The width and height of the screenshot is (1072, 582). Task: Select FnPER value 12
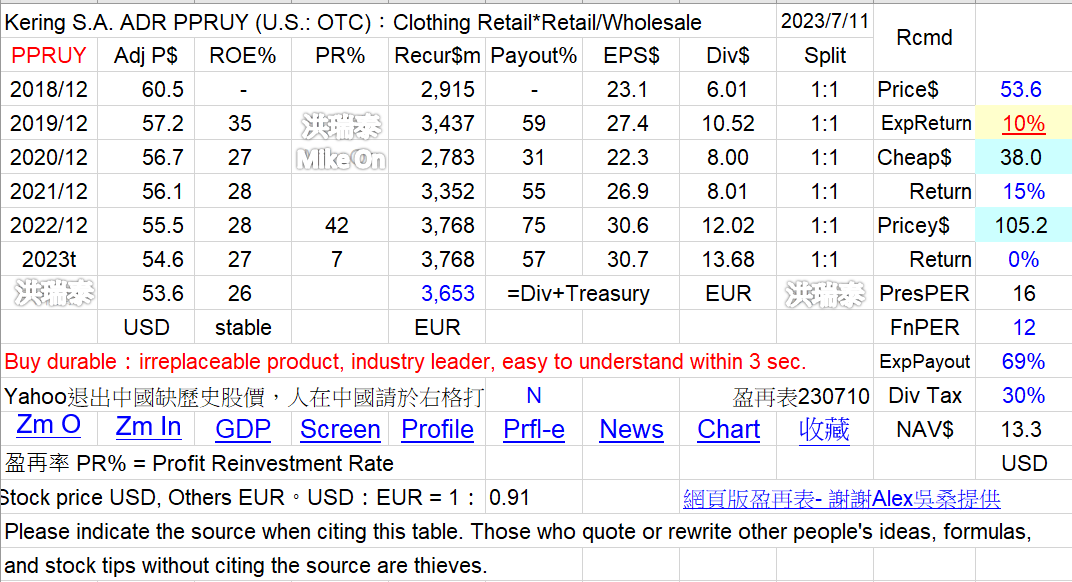pos(1023,328)
